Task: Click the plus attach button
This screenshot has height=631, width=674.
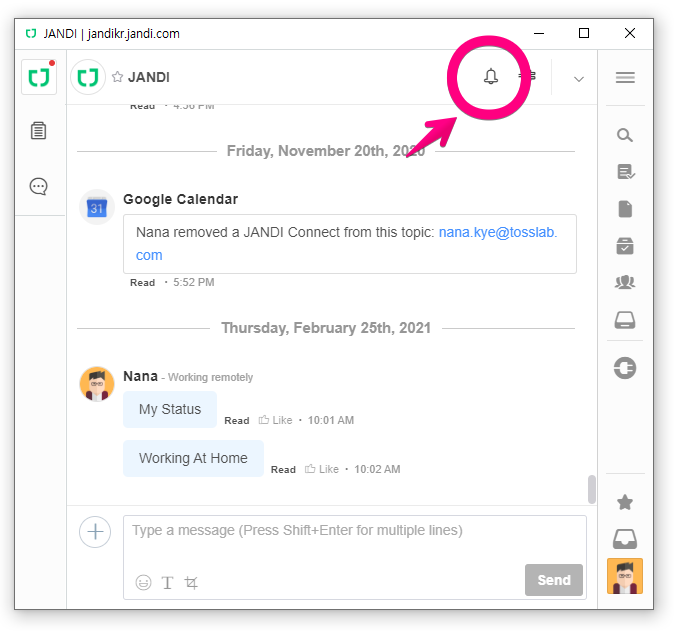Action: point(95,532)
